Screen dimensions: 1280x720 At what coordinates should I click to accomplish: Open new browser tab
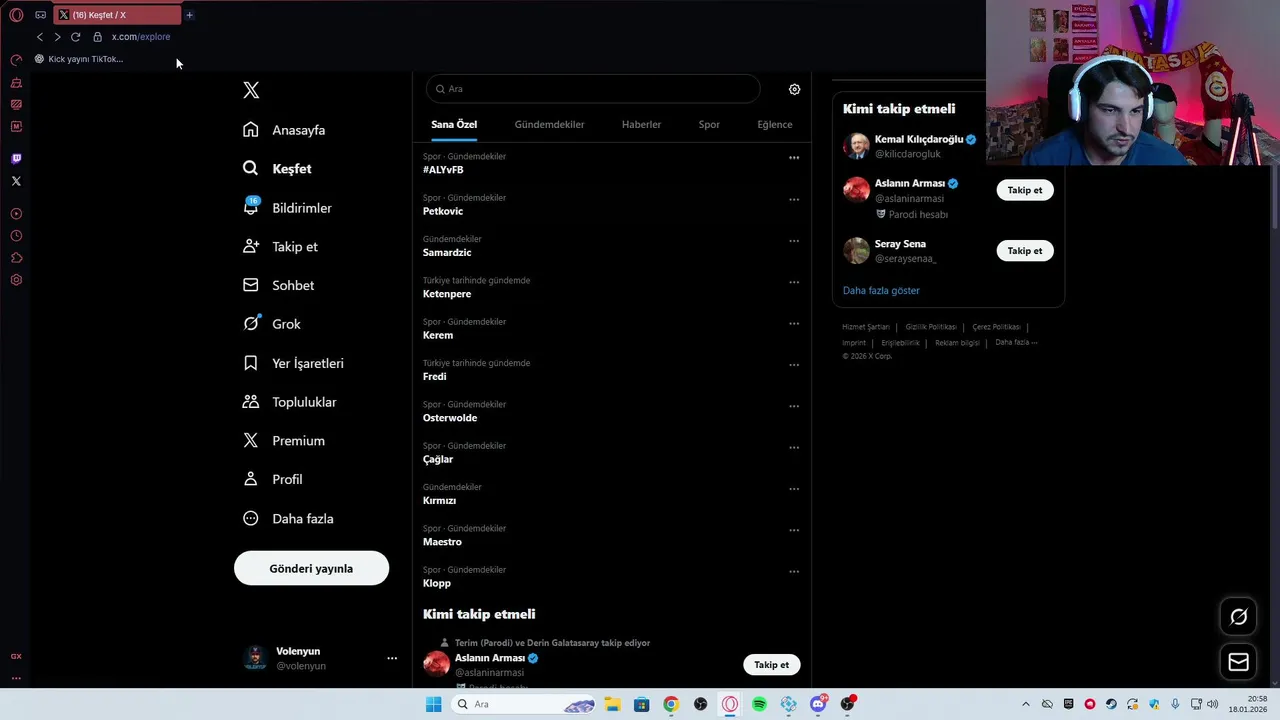click(189, 15)
